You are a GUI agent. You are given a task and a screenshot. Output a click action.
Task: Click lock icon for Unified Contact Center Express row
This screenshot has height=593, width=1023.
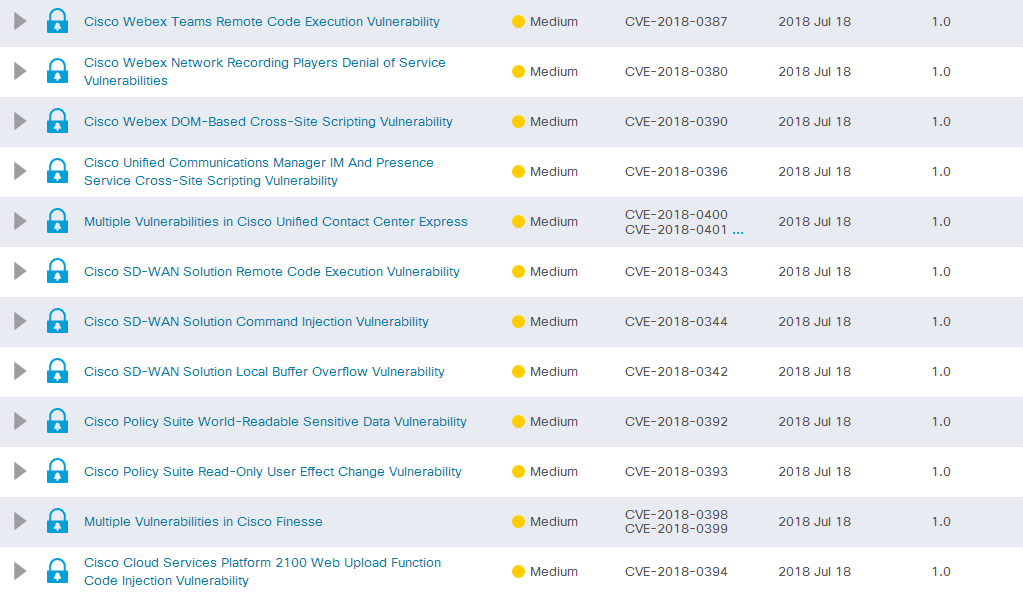pyautogui.click(x=58, y=222)
